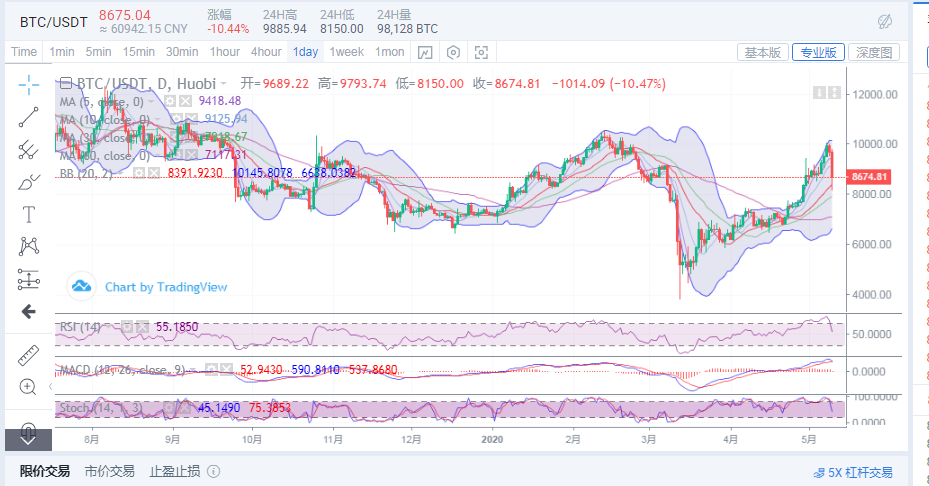Screen dimensions: 929x486
Task: Expand the MA (5, close, 0) indicator dropdown
Action: (x=151, y=102)
